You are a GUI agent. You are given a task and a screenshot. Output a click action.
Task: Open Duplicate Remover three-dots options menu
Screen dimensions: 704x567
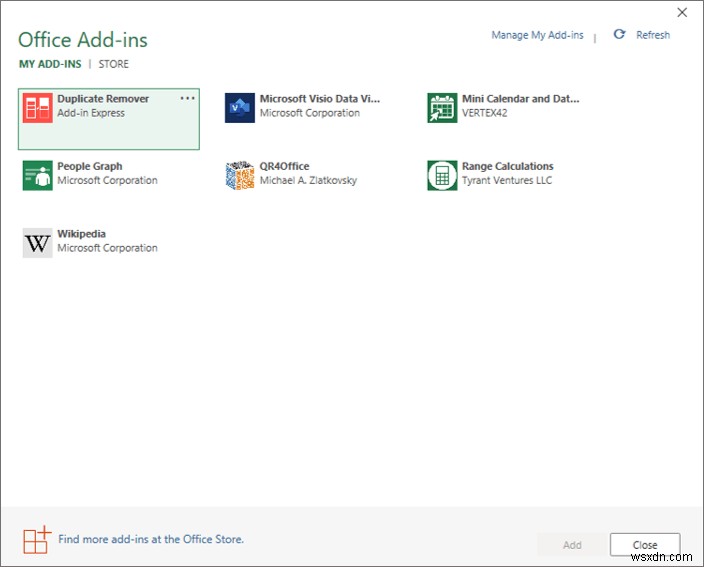pyautogui.click(x=188, y=99)
